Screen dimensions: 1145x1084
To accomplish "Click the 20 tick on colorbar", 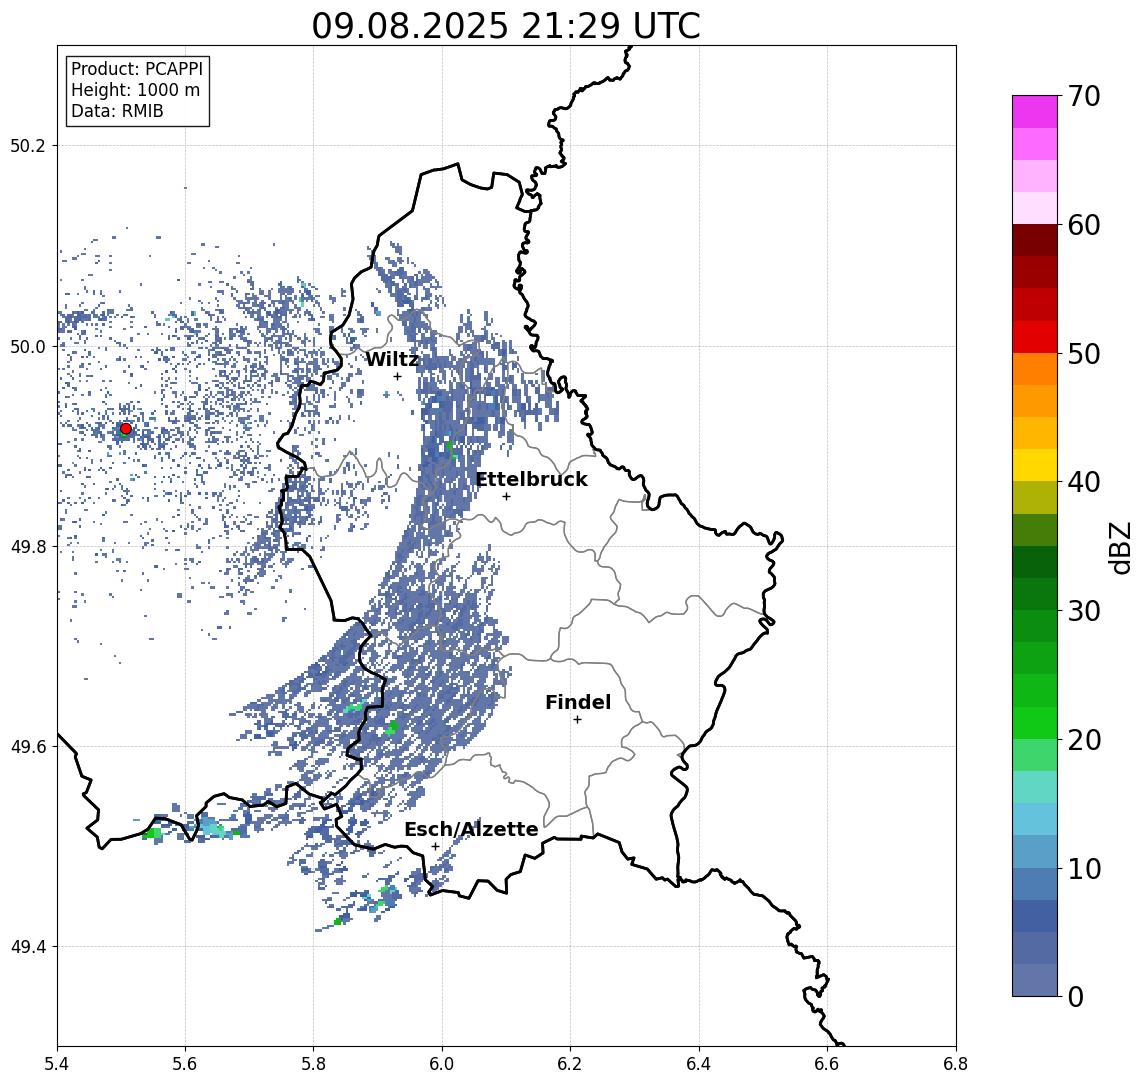I will 1083,739.
